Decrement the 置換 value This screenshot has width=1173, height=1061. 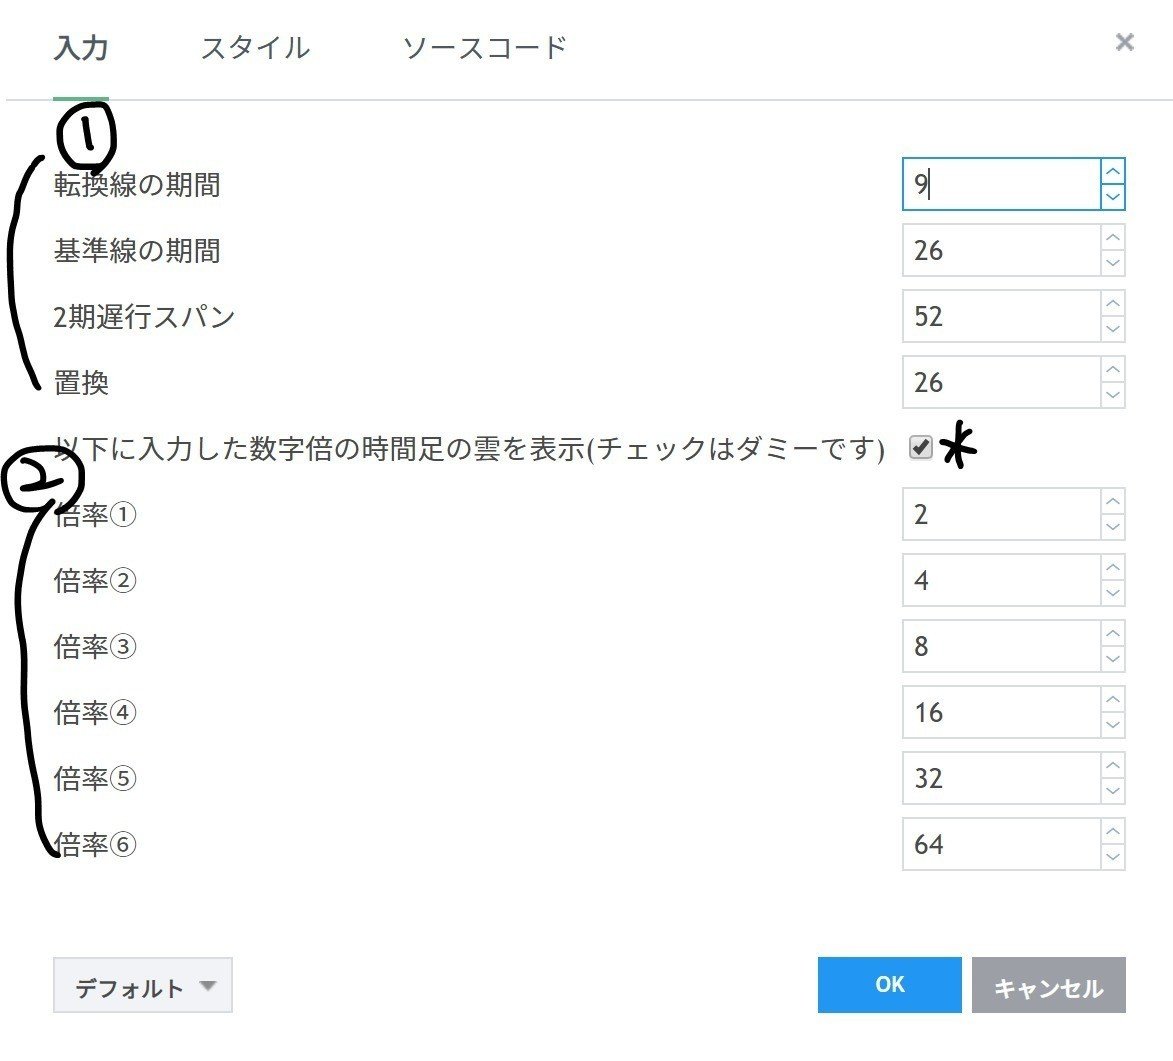click(1112, 394)
